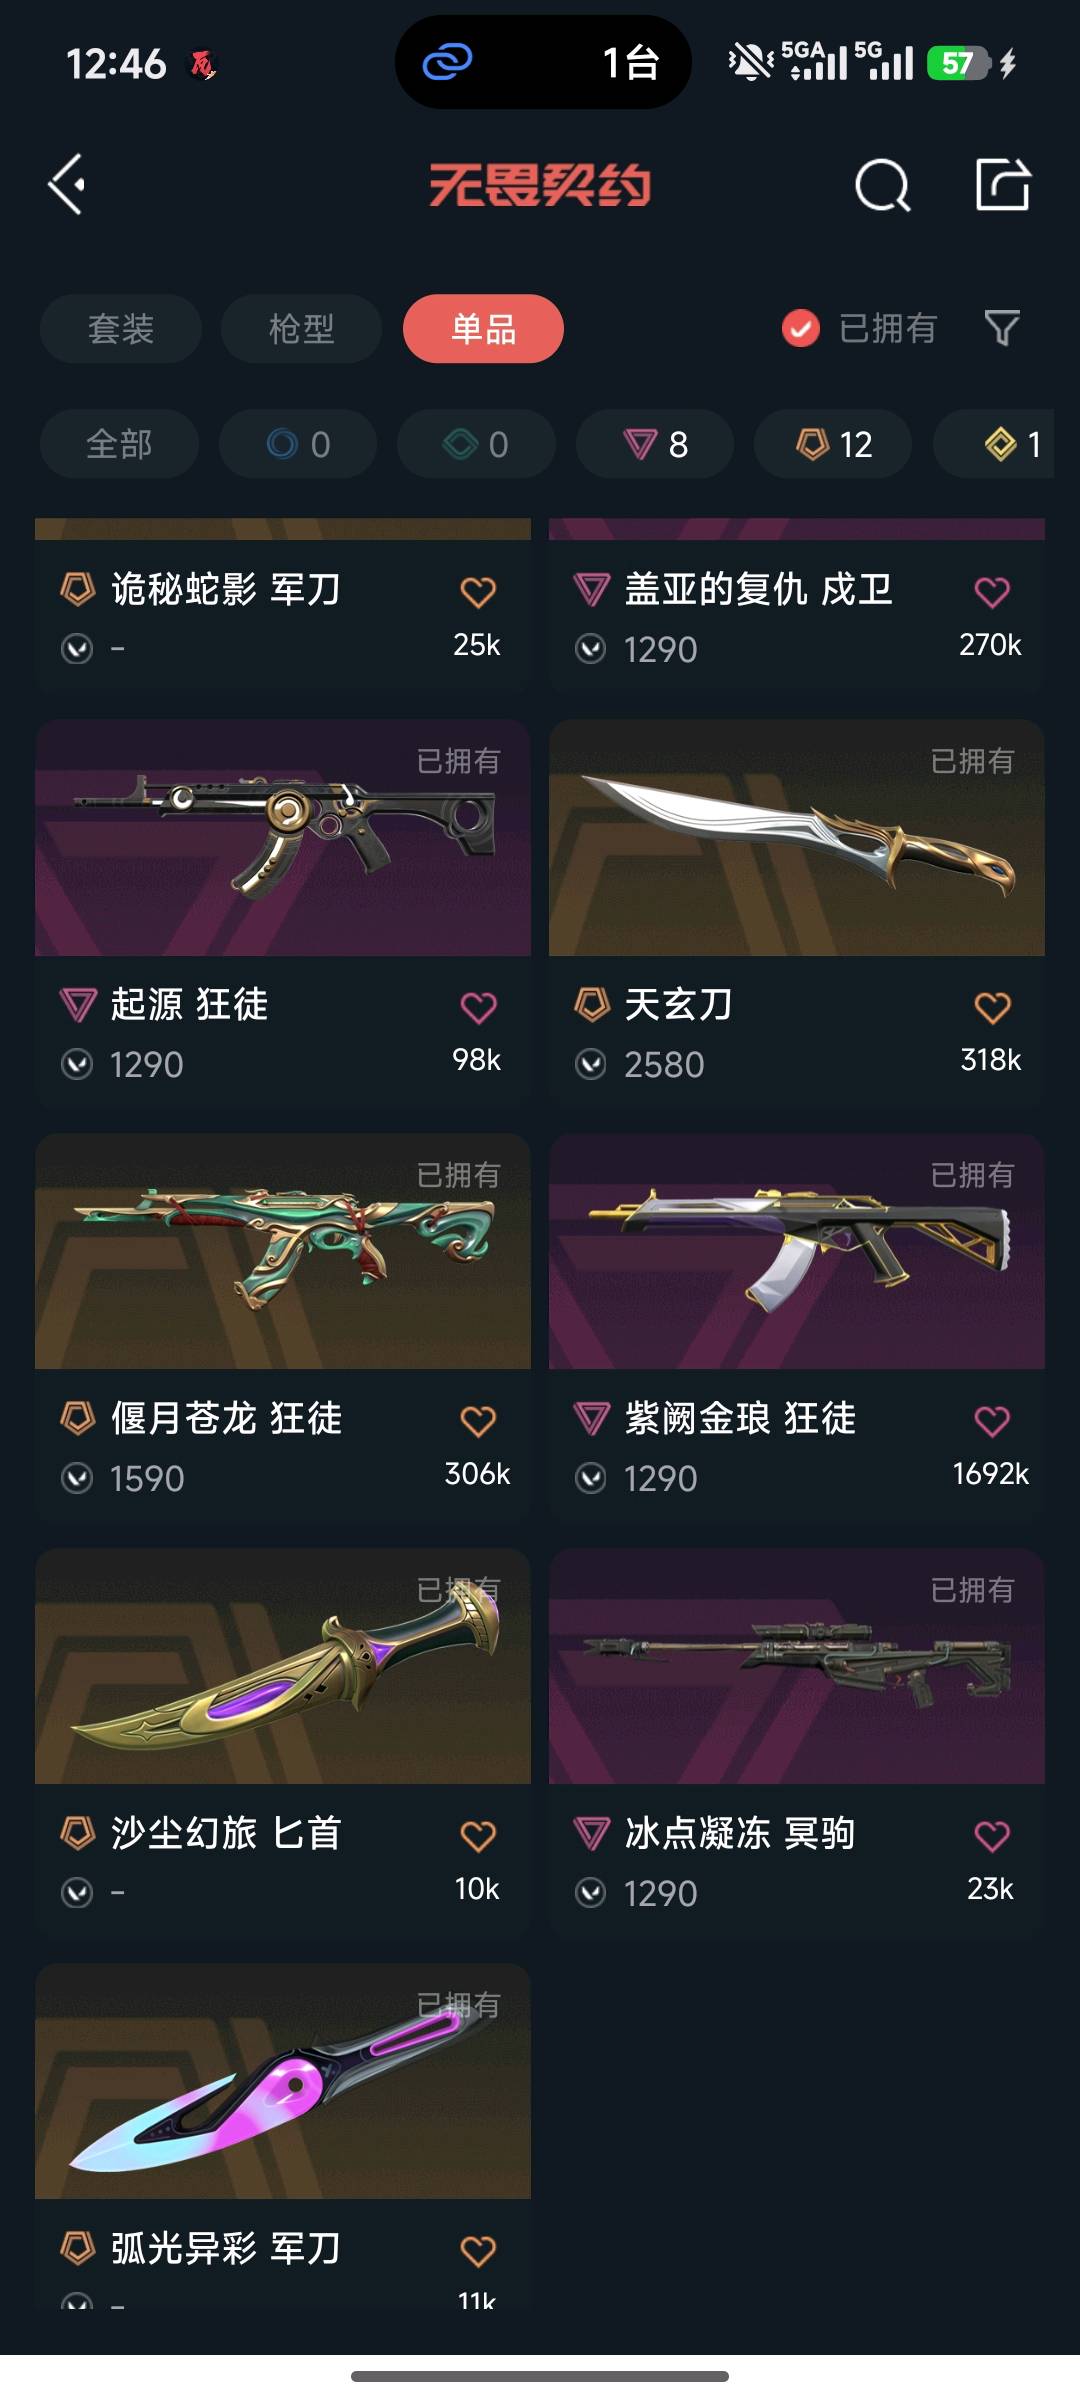Screen dimensions: 1080x2400
Task: Tap the share icon in header
Action: (1003, 184)
